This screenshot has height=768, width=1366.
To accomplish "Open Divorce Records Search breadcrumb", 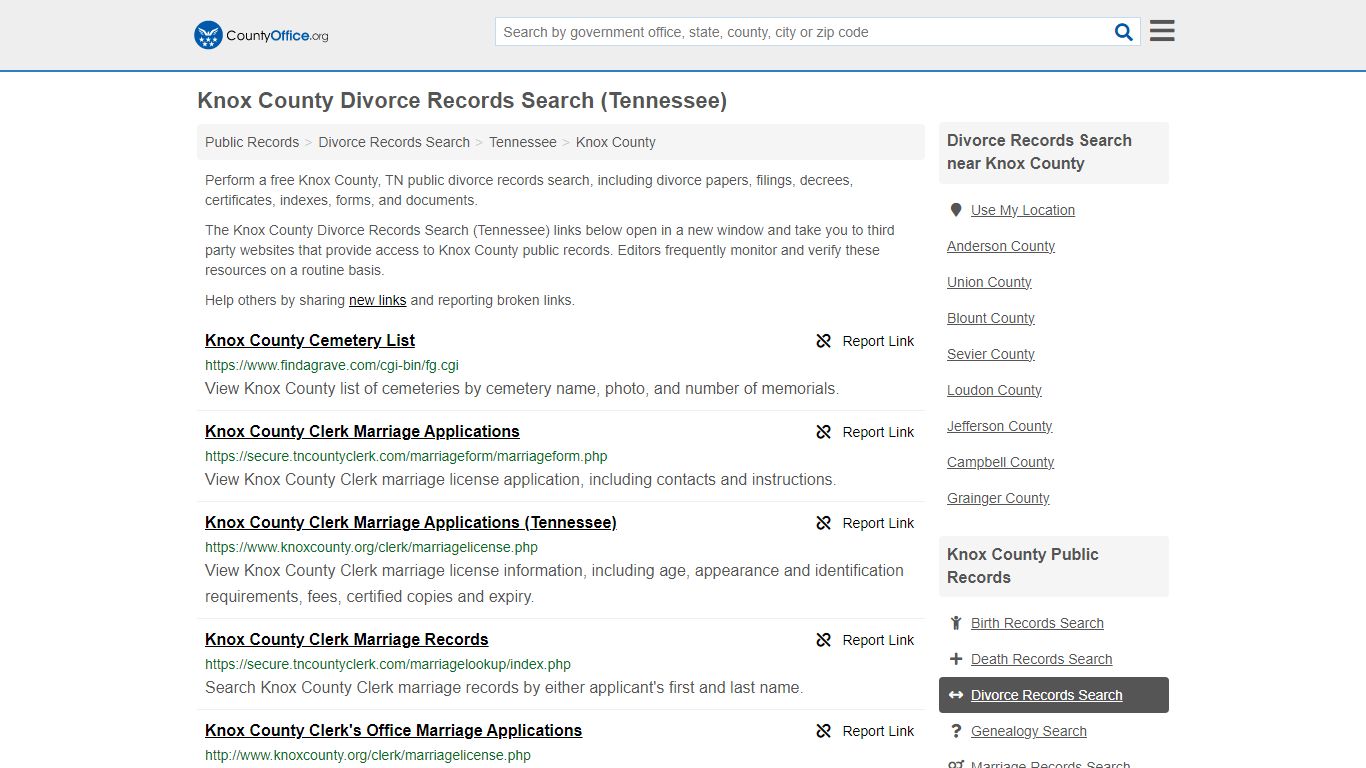I will pos(394,142).
